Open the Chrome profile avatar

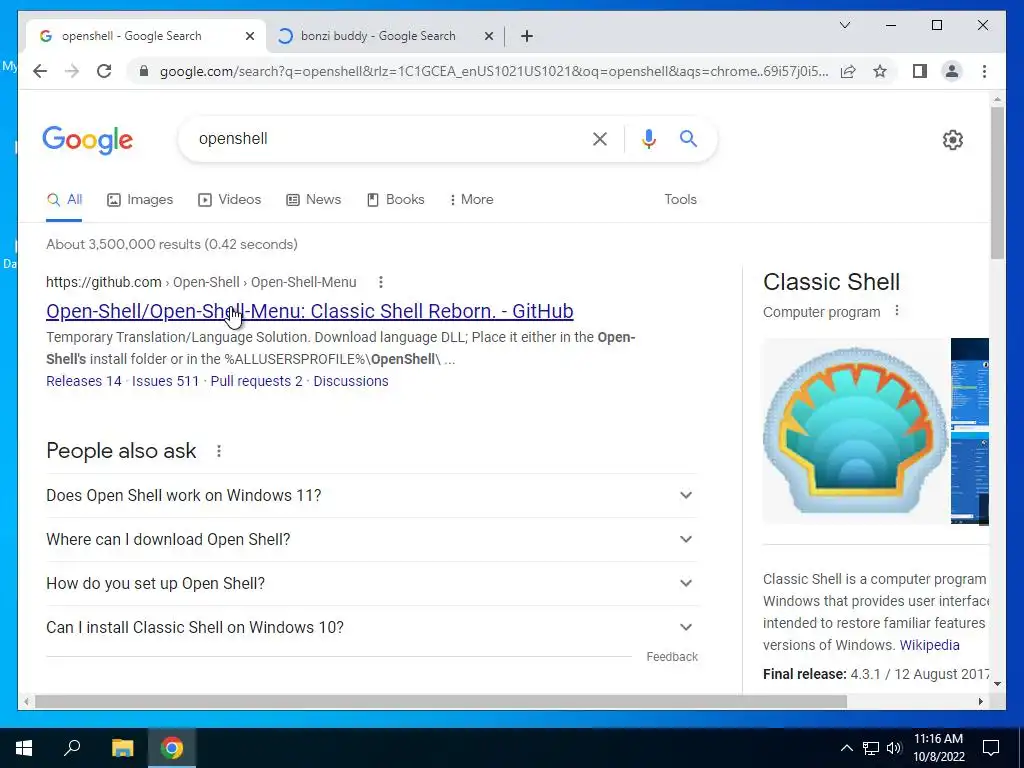click(x=952, y=71)
